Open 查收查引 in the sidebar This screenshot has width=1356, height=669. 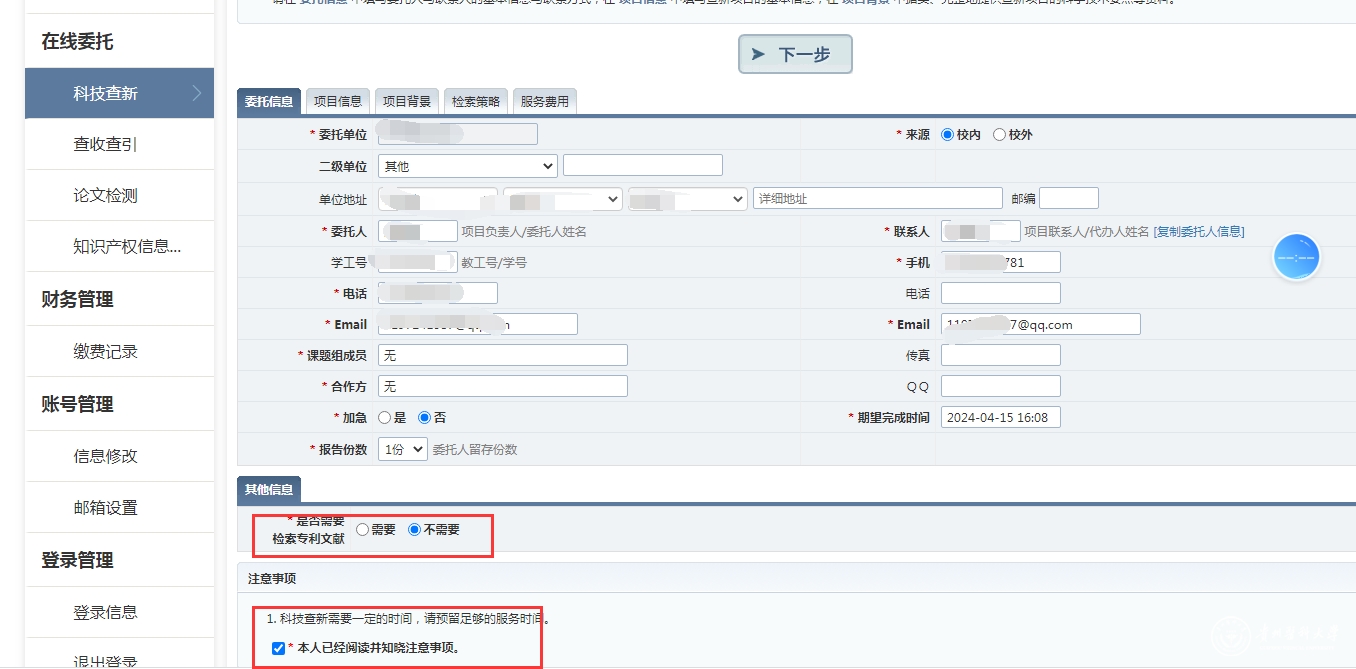(x=105, y=145)
